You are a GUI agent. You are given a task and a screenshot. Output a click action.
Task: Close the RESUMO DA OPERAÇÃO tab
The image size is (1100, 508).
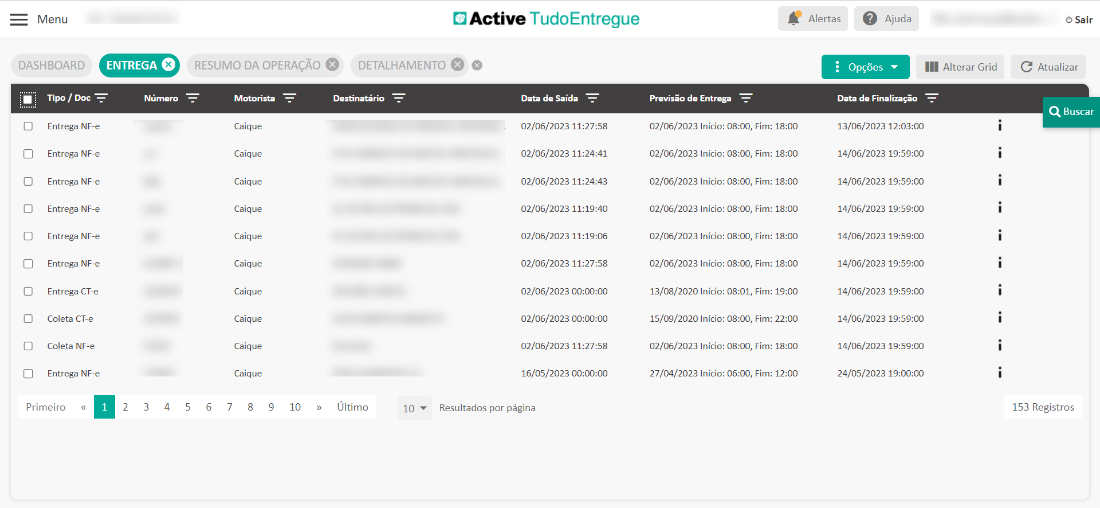333,65
